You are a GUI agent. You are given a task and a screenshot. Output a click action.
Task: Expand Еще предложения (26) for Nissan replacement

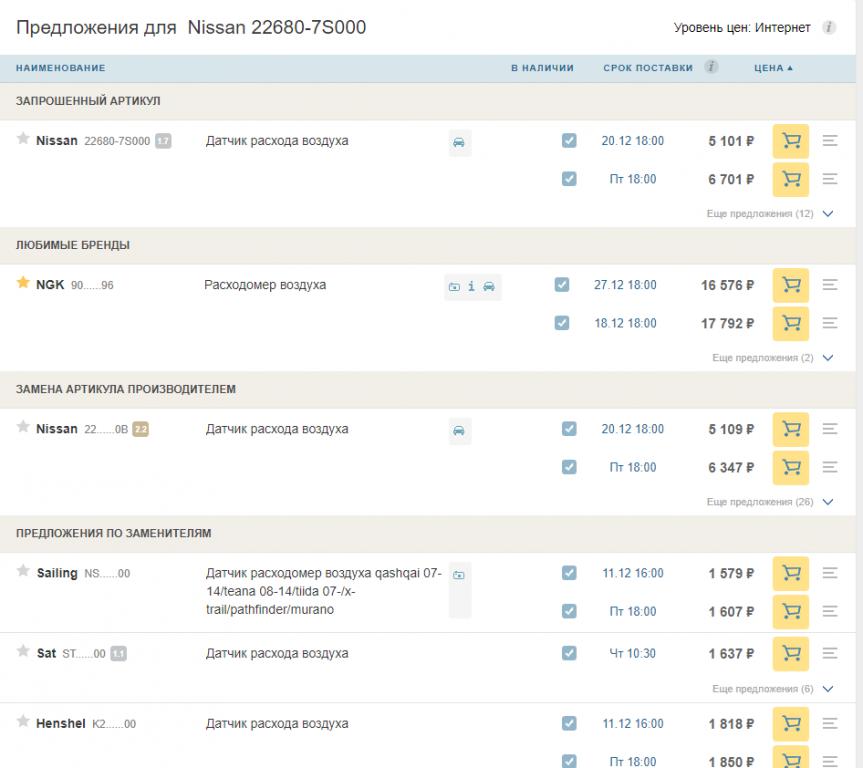pos(770,502)
